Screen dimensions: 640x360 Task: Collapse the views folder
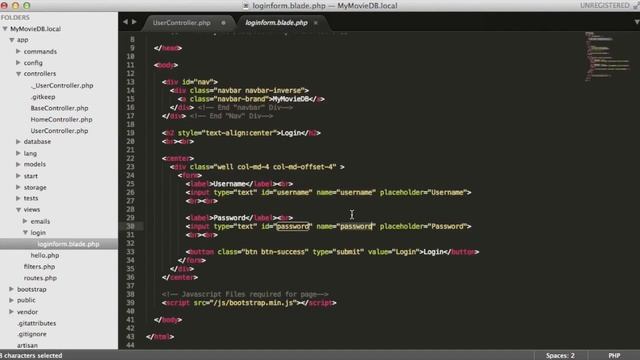[18, 209]
